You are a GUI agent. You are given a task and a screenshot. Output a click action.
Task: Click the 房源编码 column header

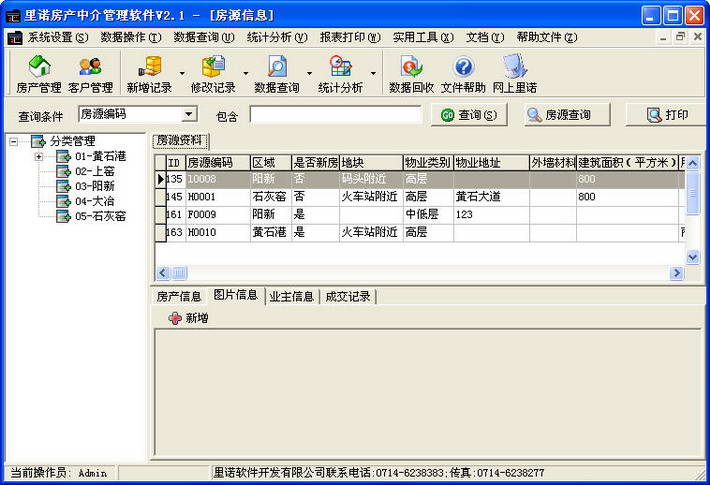coord(218,163)
